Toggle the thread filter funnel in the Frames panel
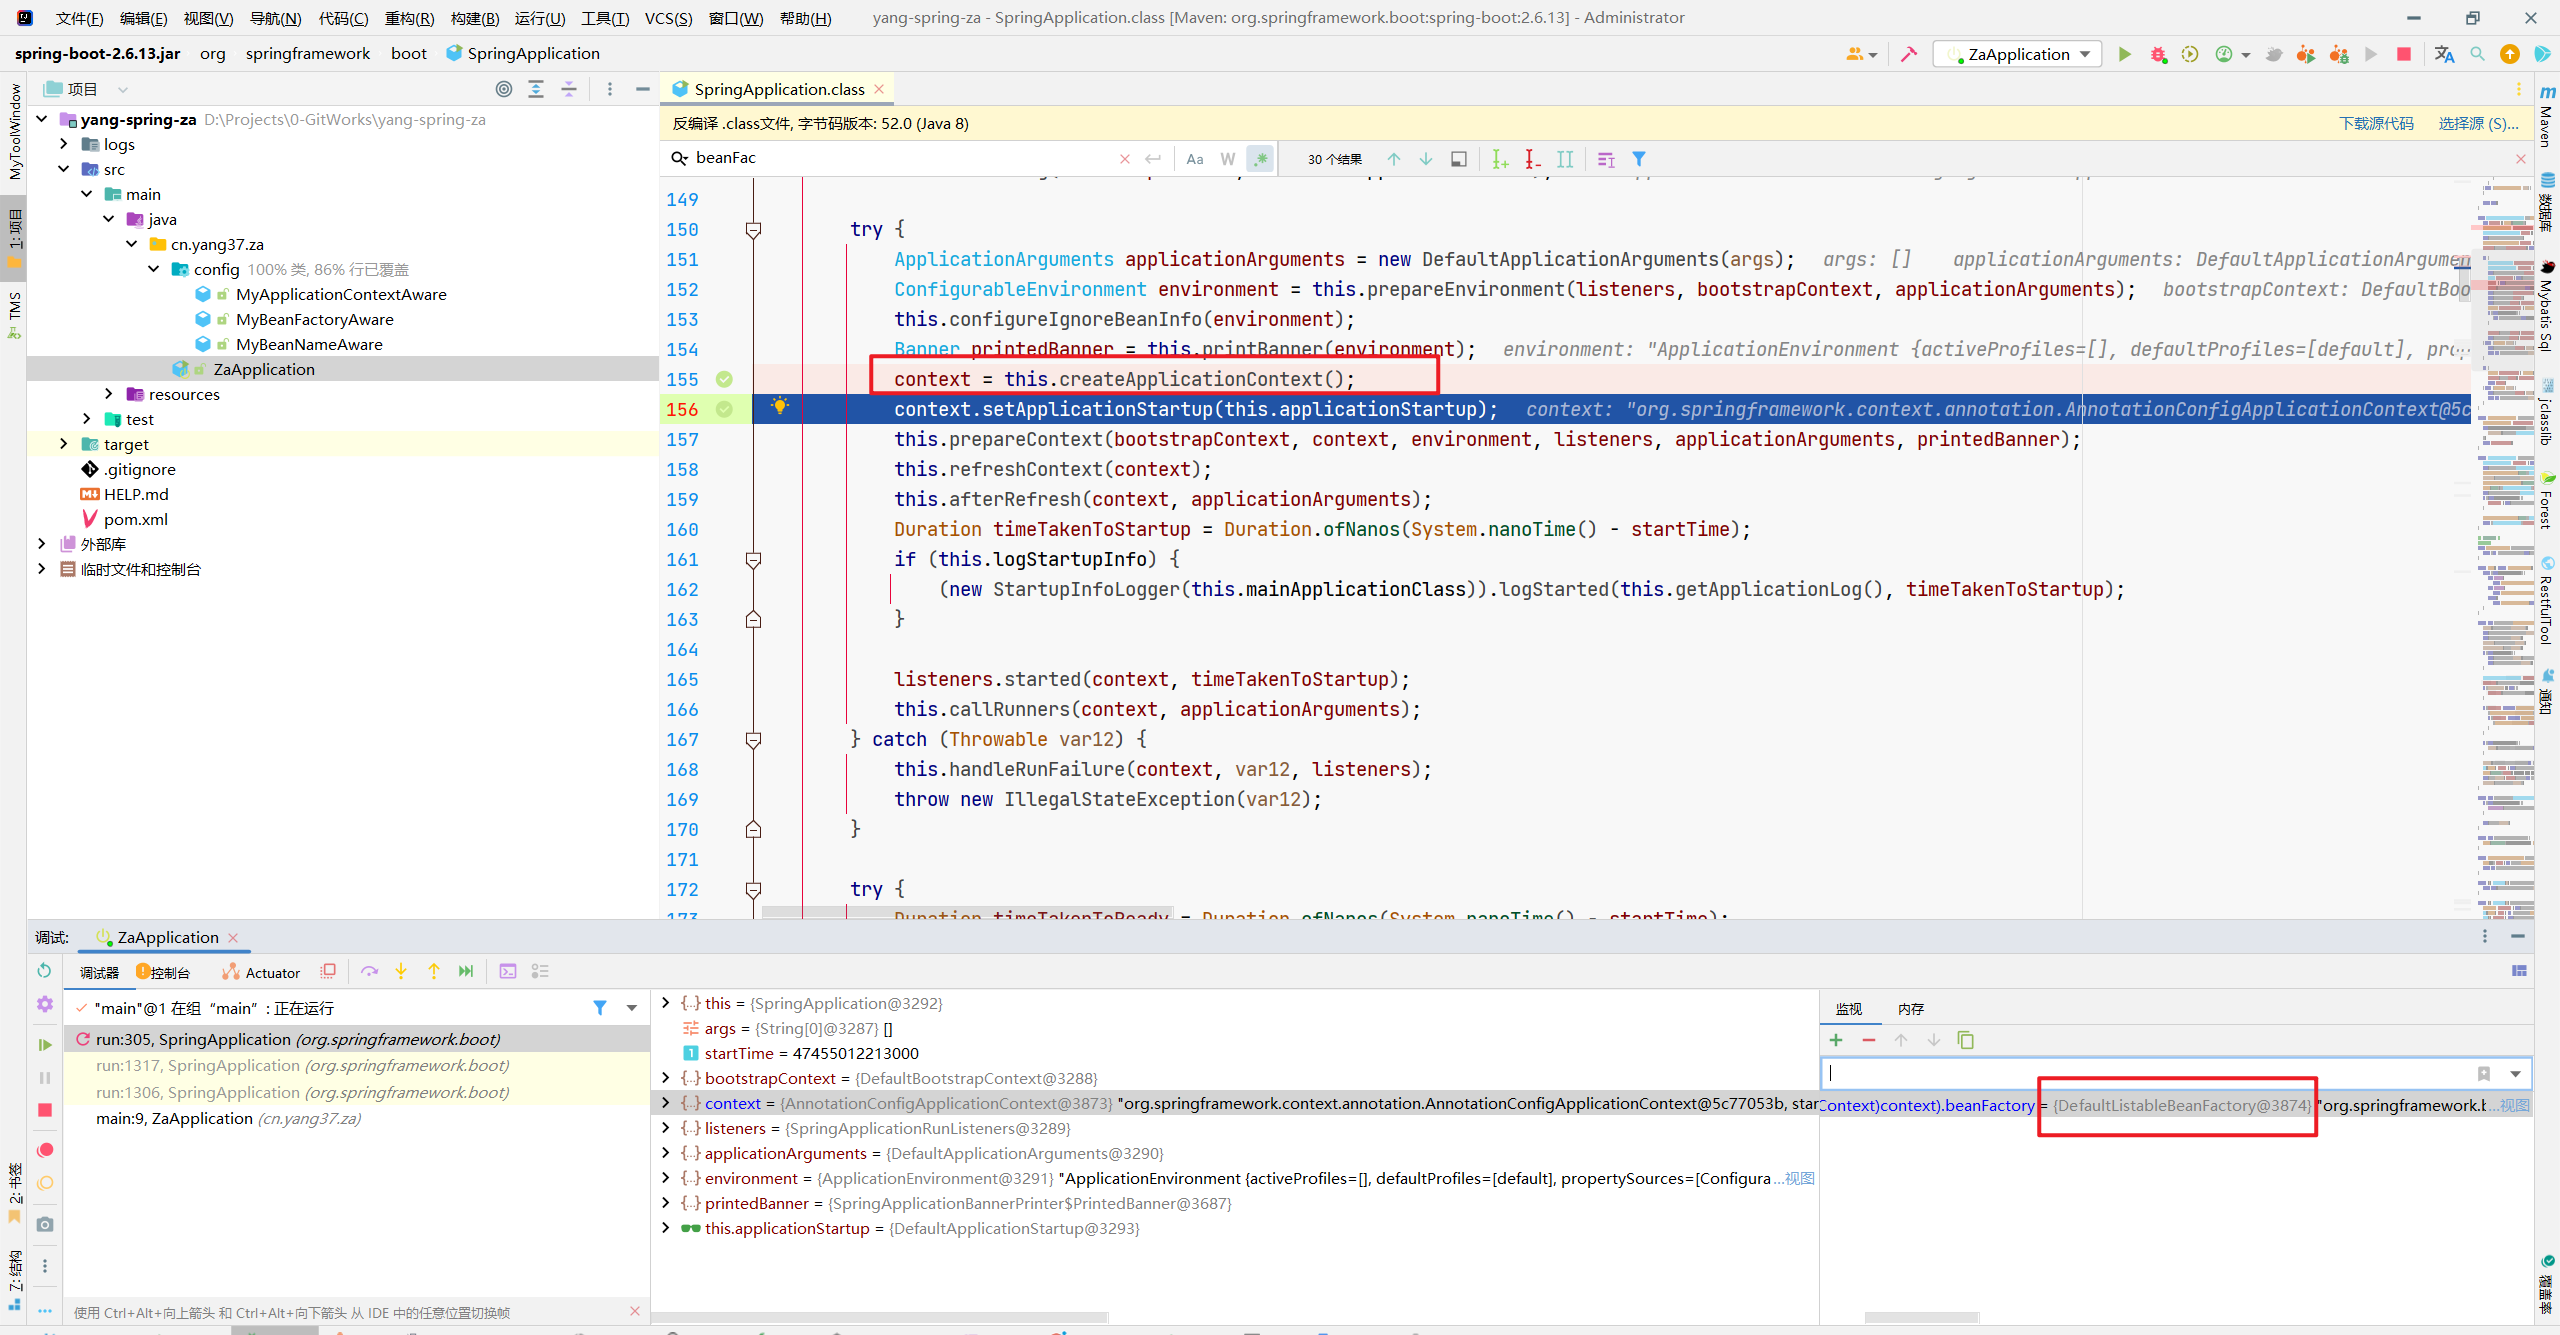This screenshot has width=2560, height=1335. [x=600, y=1008]
